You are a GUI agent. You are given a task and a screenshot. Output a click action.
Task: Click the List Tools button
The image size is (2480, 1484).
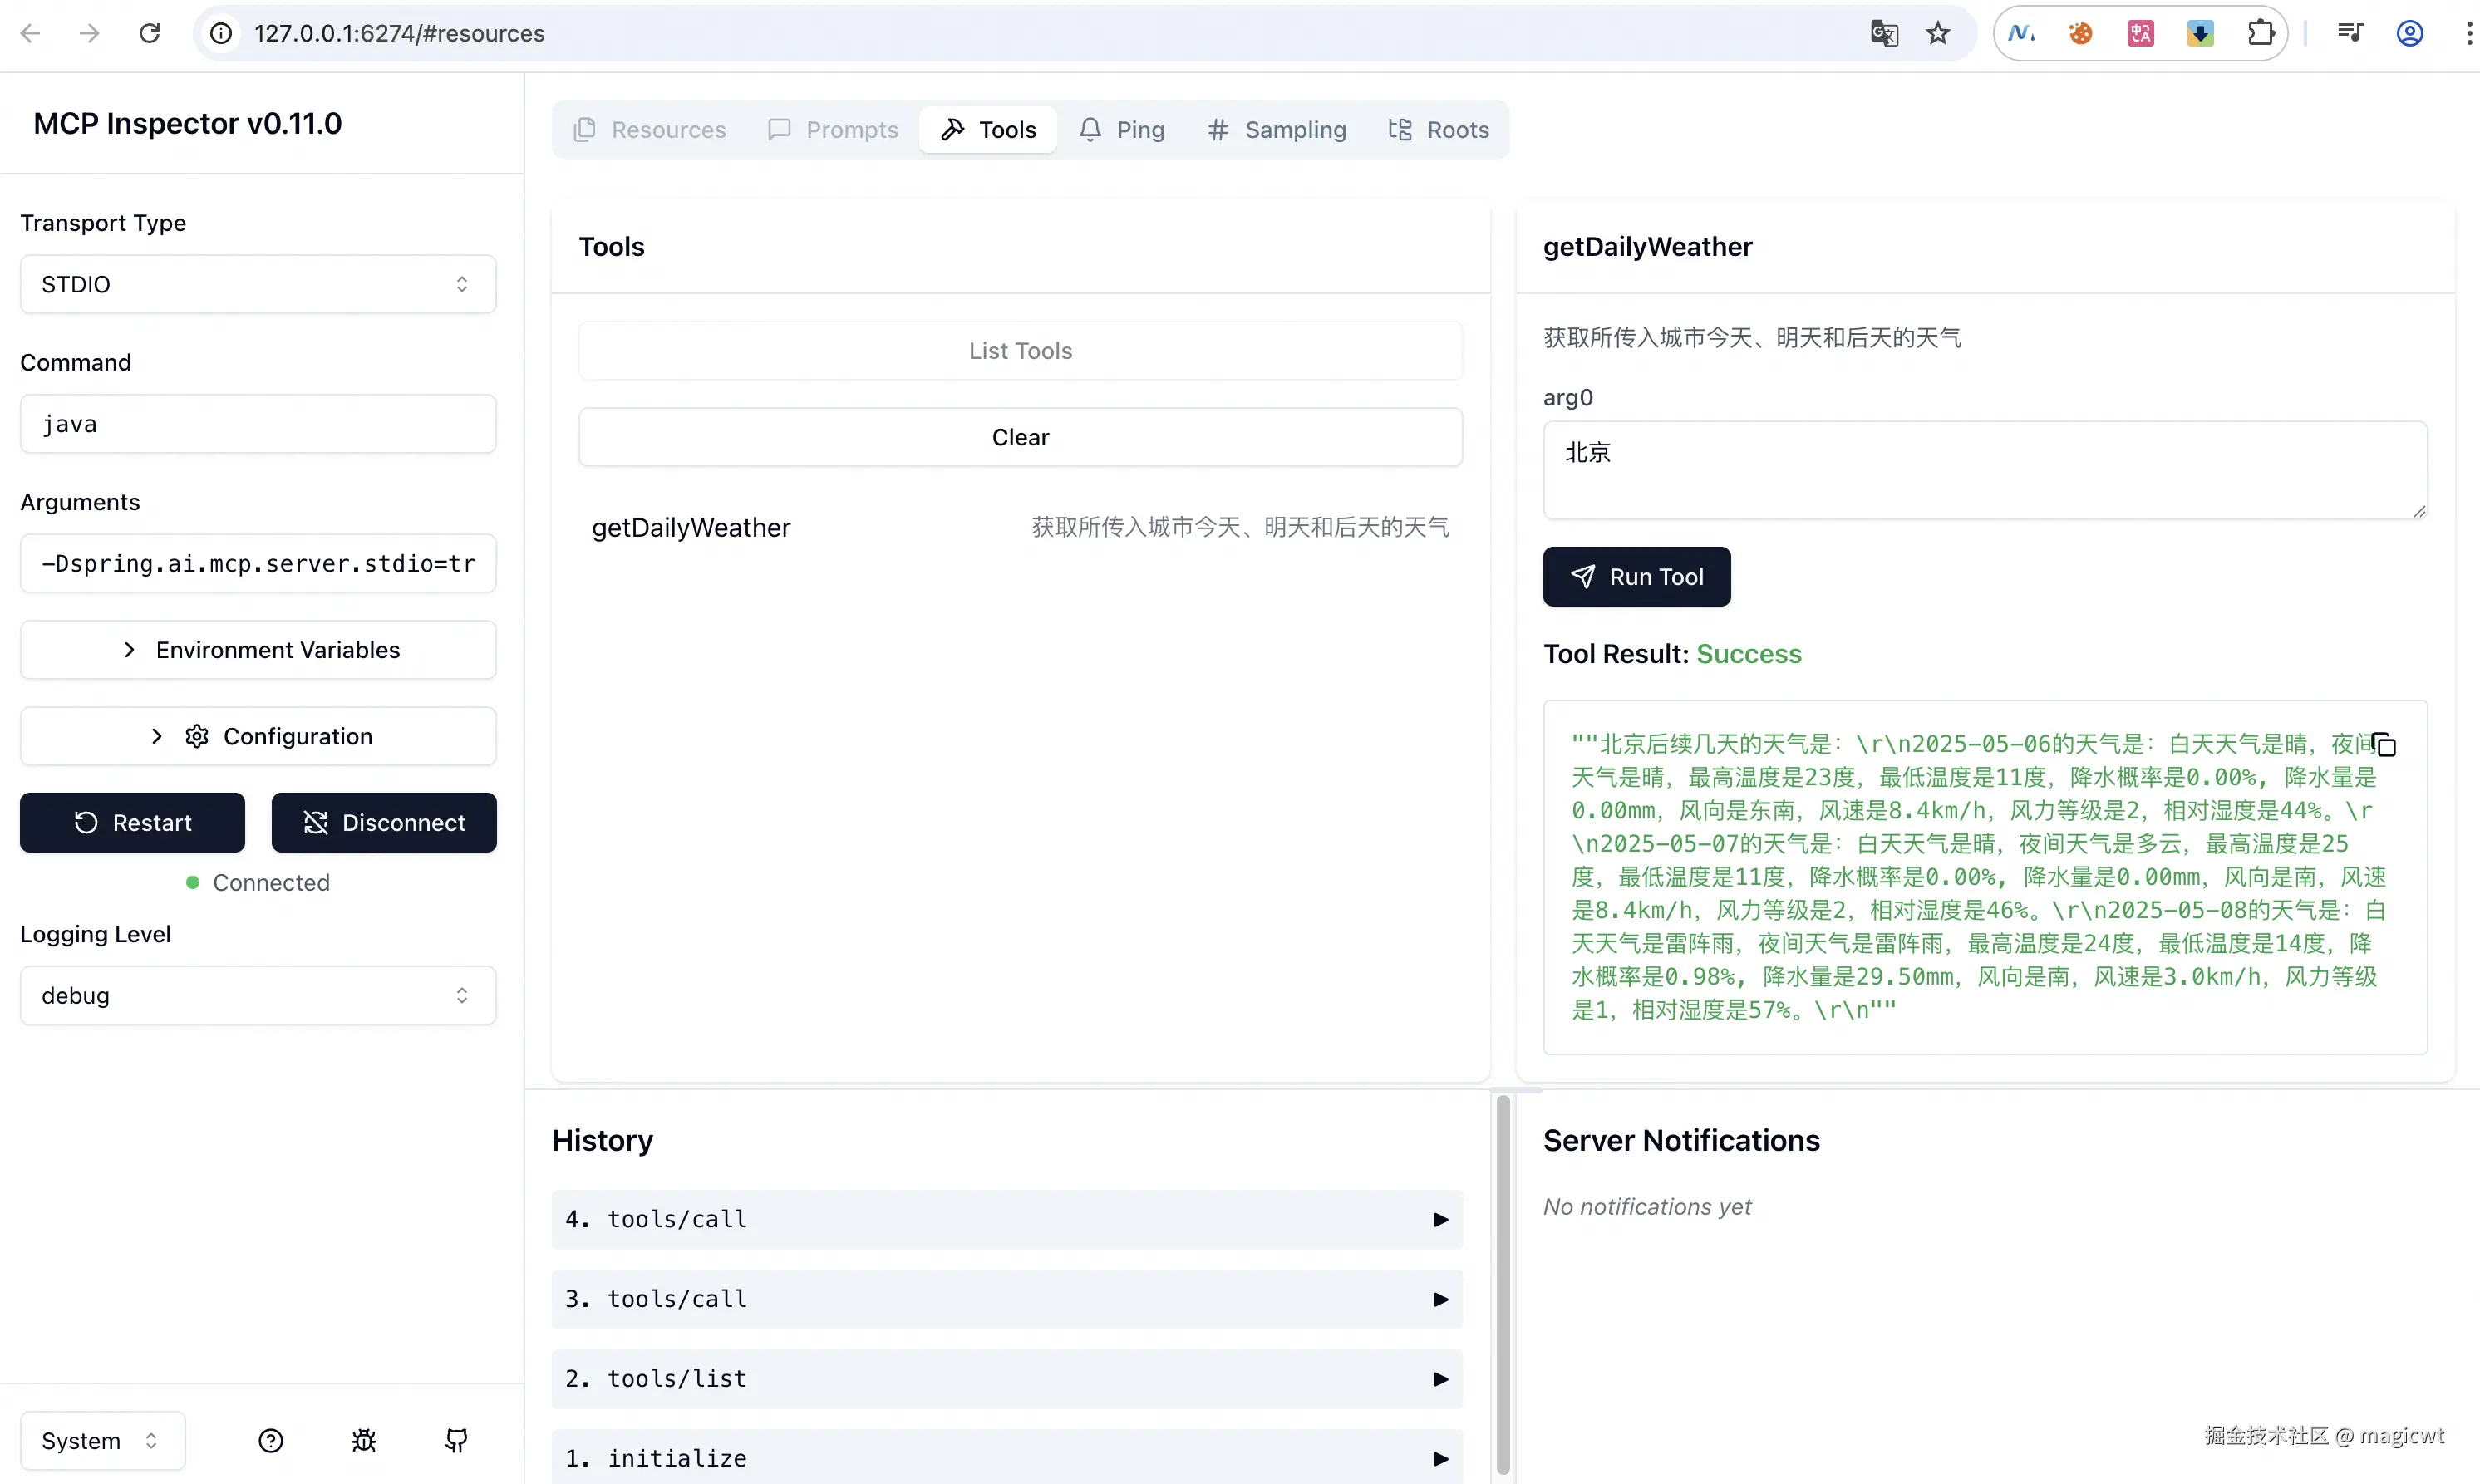[1020, 351]
